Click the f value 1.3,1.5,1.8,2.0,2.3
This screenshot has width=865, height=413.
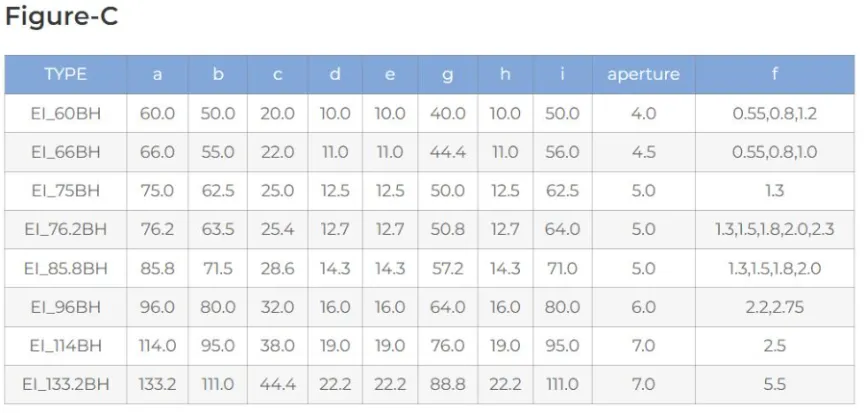click(774, 229)
